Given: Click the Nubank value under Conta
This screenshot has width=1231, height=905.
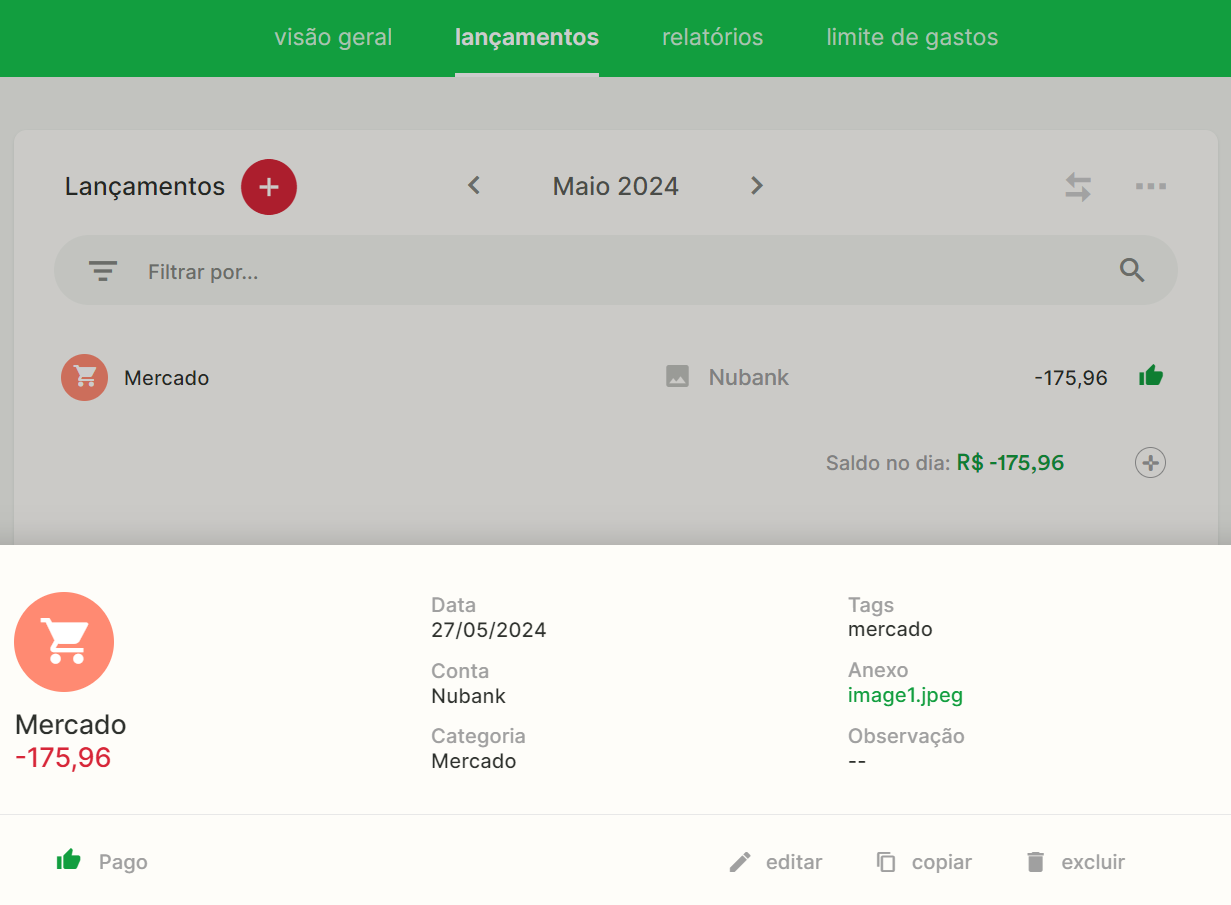Looking at the screenshot, I should [469, 696].
